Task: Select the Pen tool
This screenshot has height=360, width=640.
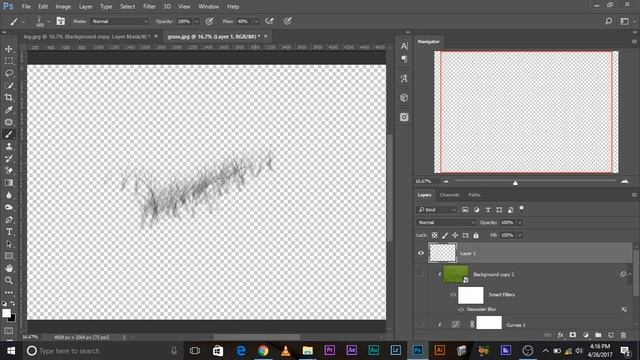Action: tap(9, 220)
